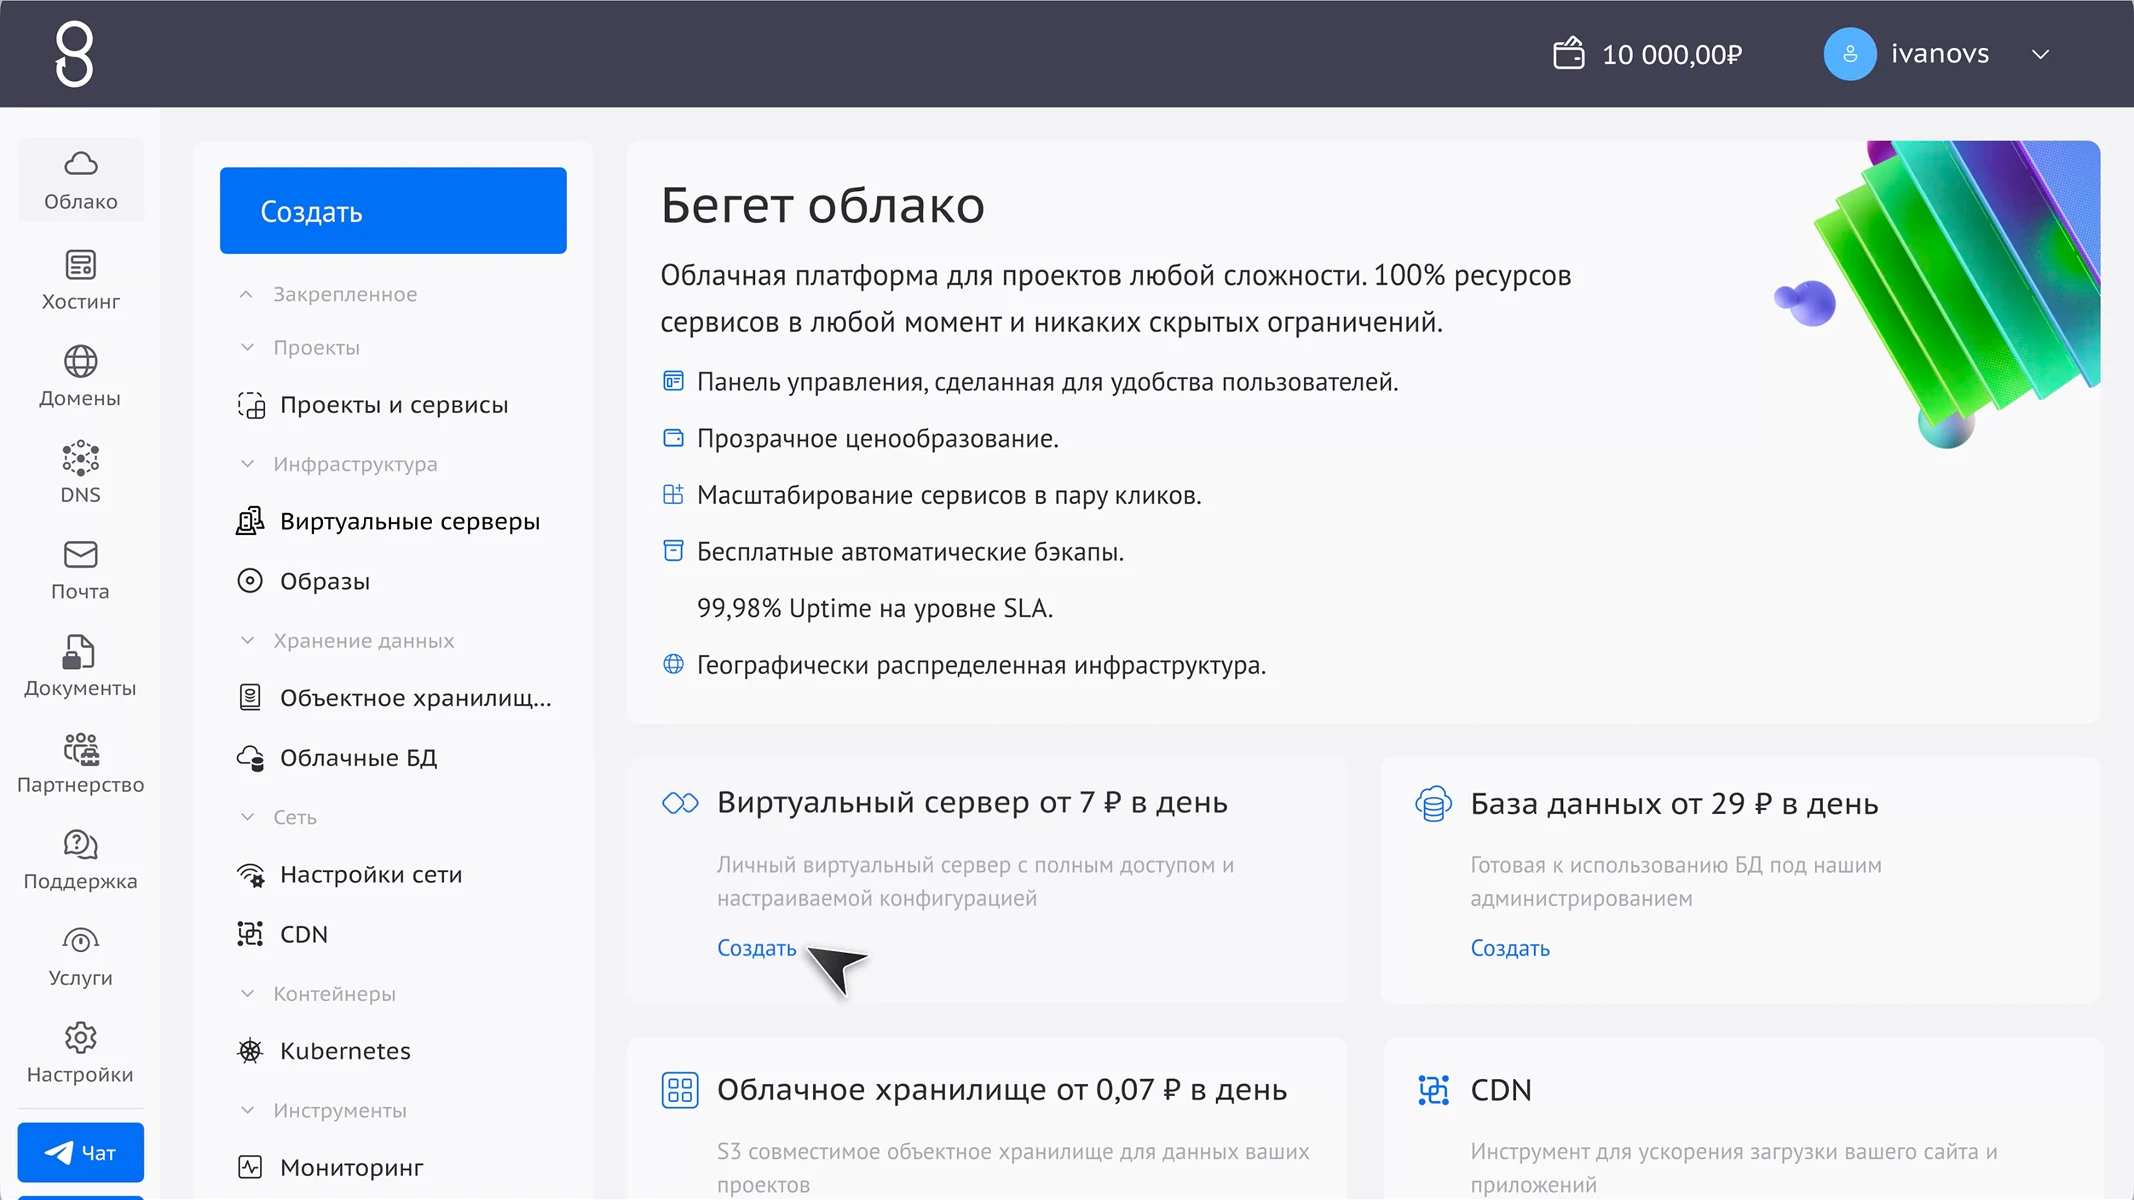Select Kubernetes in the side menu
The width and height of the screenshot is (2134, 1200).
(345, 1051)
